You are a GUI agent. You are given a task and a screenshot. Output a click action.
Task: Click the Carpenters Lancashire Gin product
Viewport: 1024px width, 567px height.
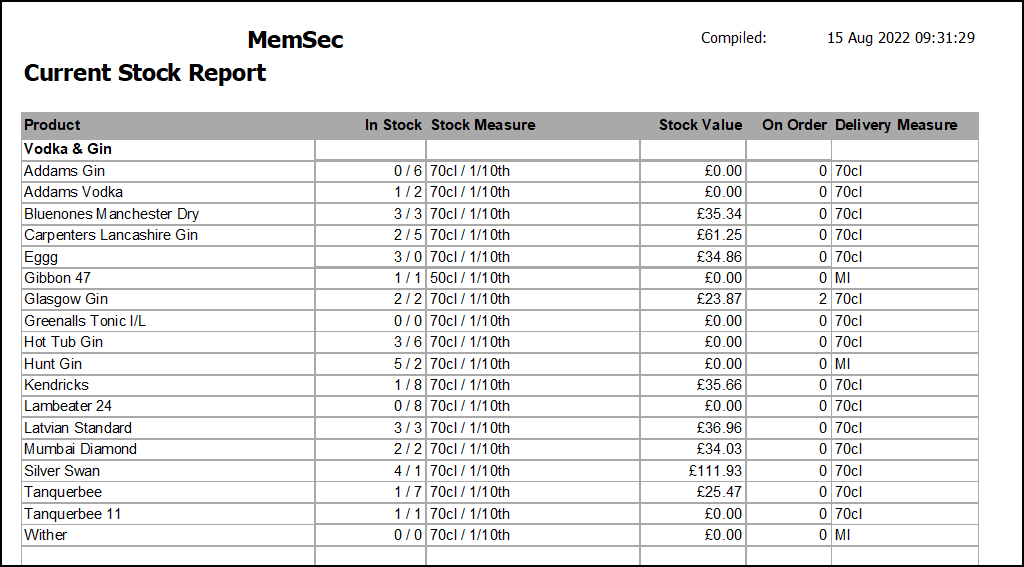point(111,235)
